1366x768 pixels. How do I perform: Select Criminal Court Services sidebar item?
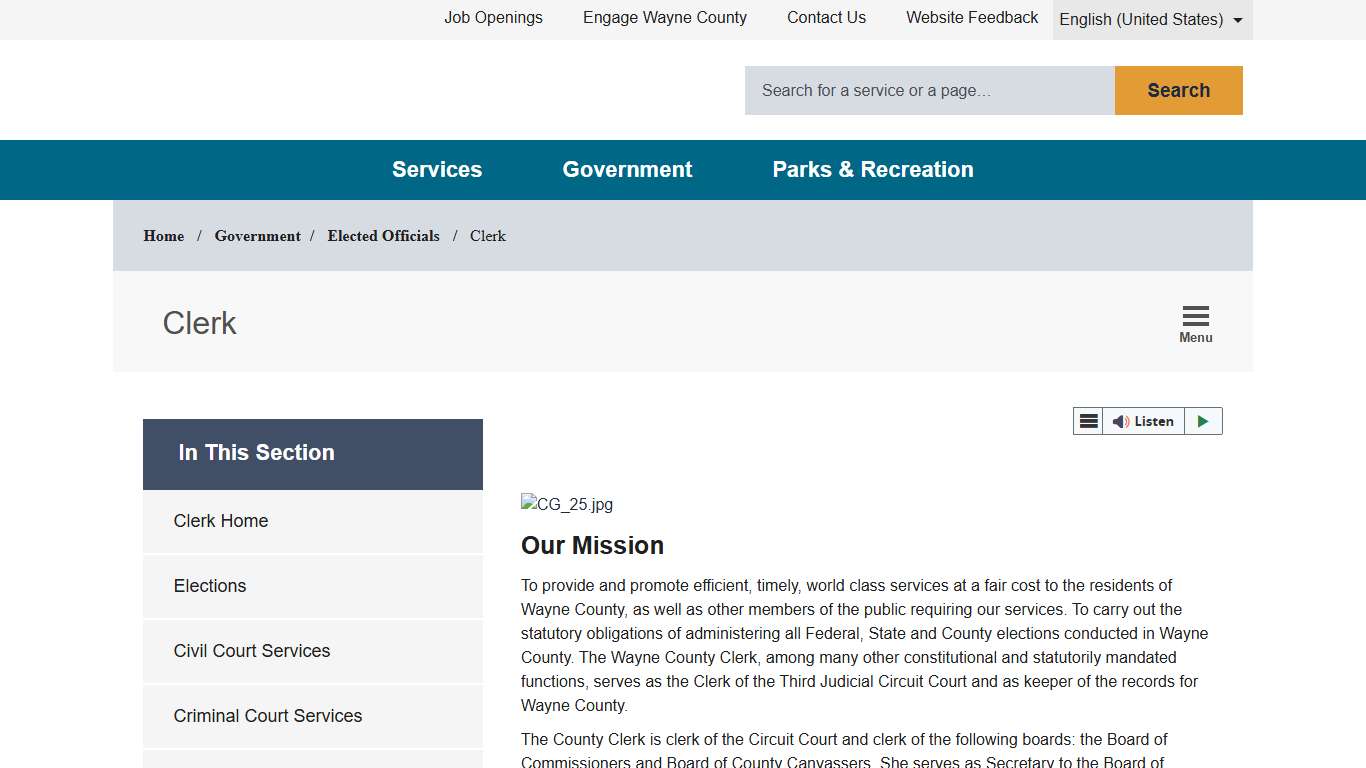tap(268, 716)
